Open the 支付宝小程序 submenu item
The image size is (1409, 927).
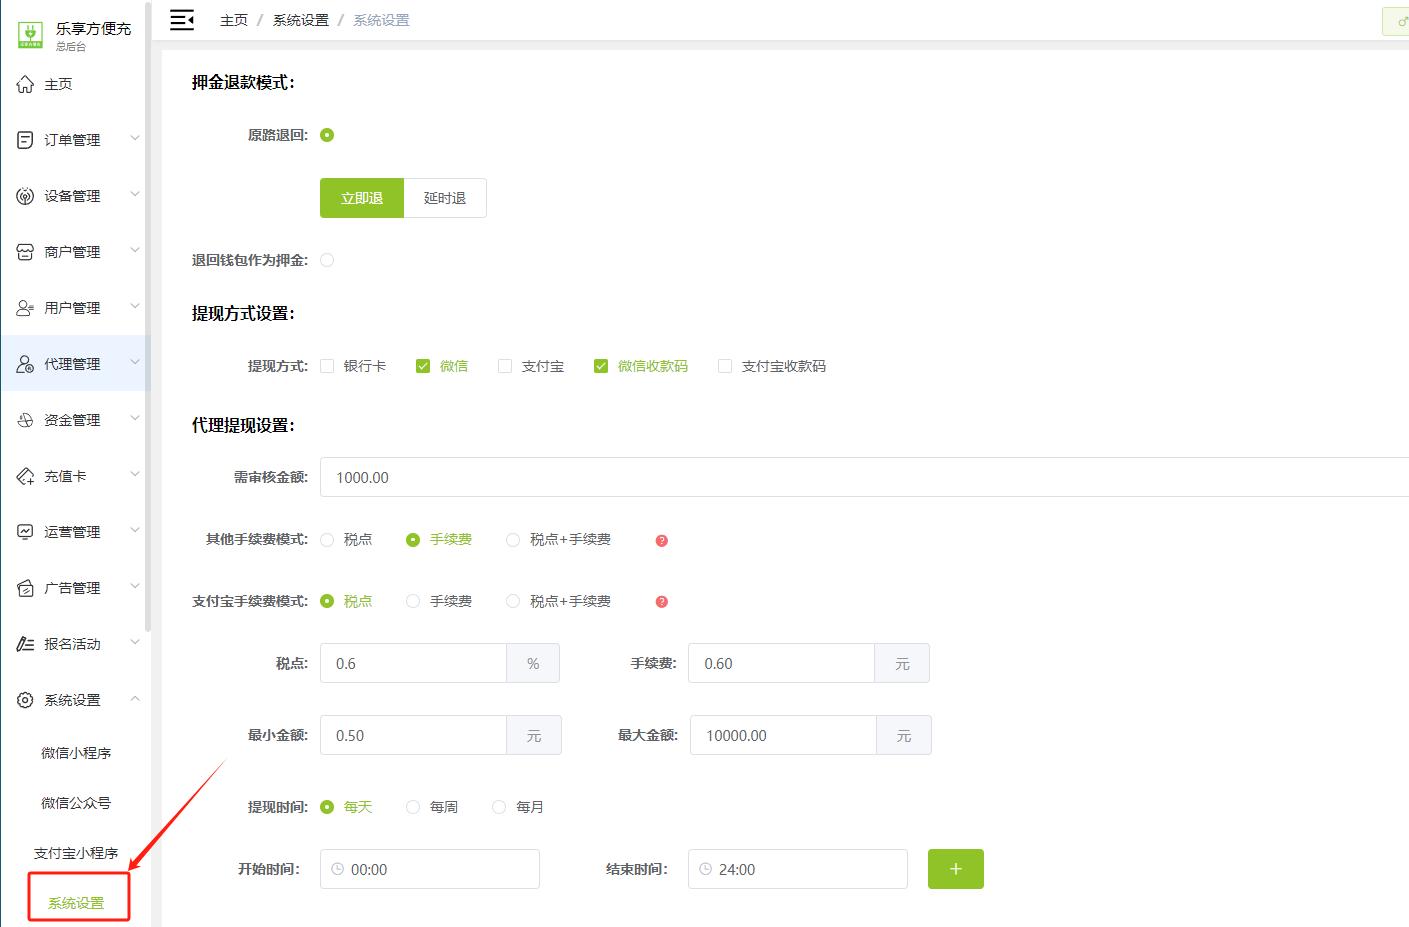(x=76, y=853)
